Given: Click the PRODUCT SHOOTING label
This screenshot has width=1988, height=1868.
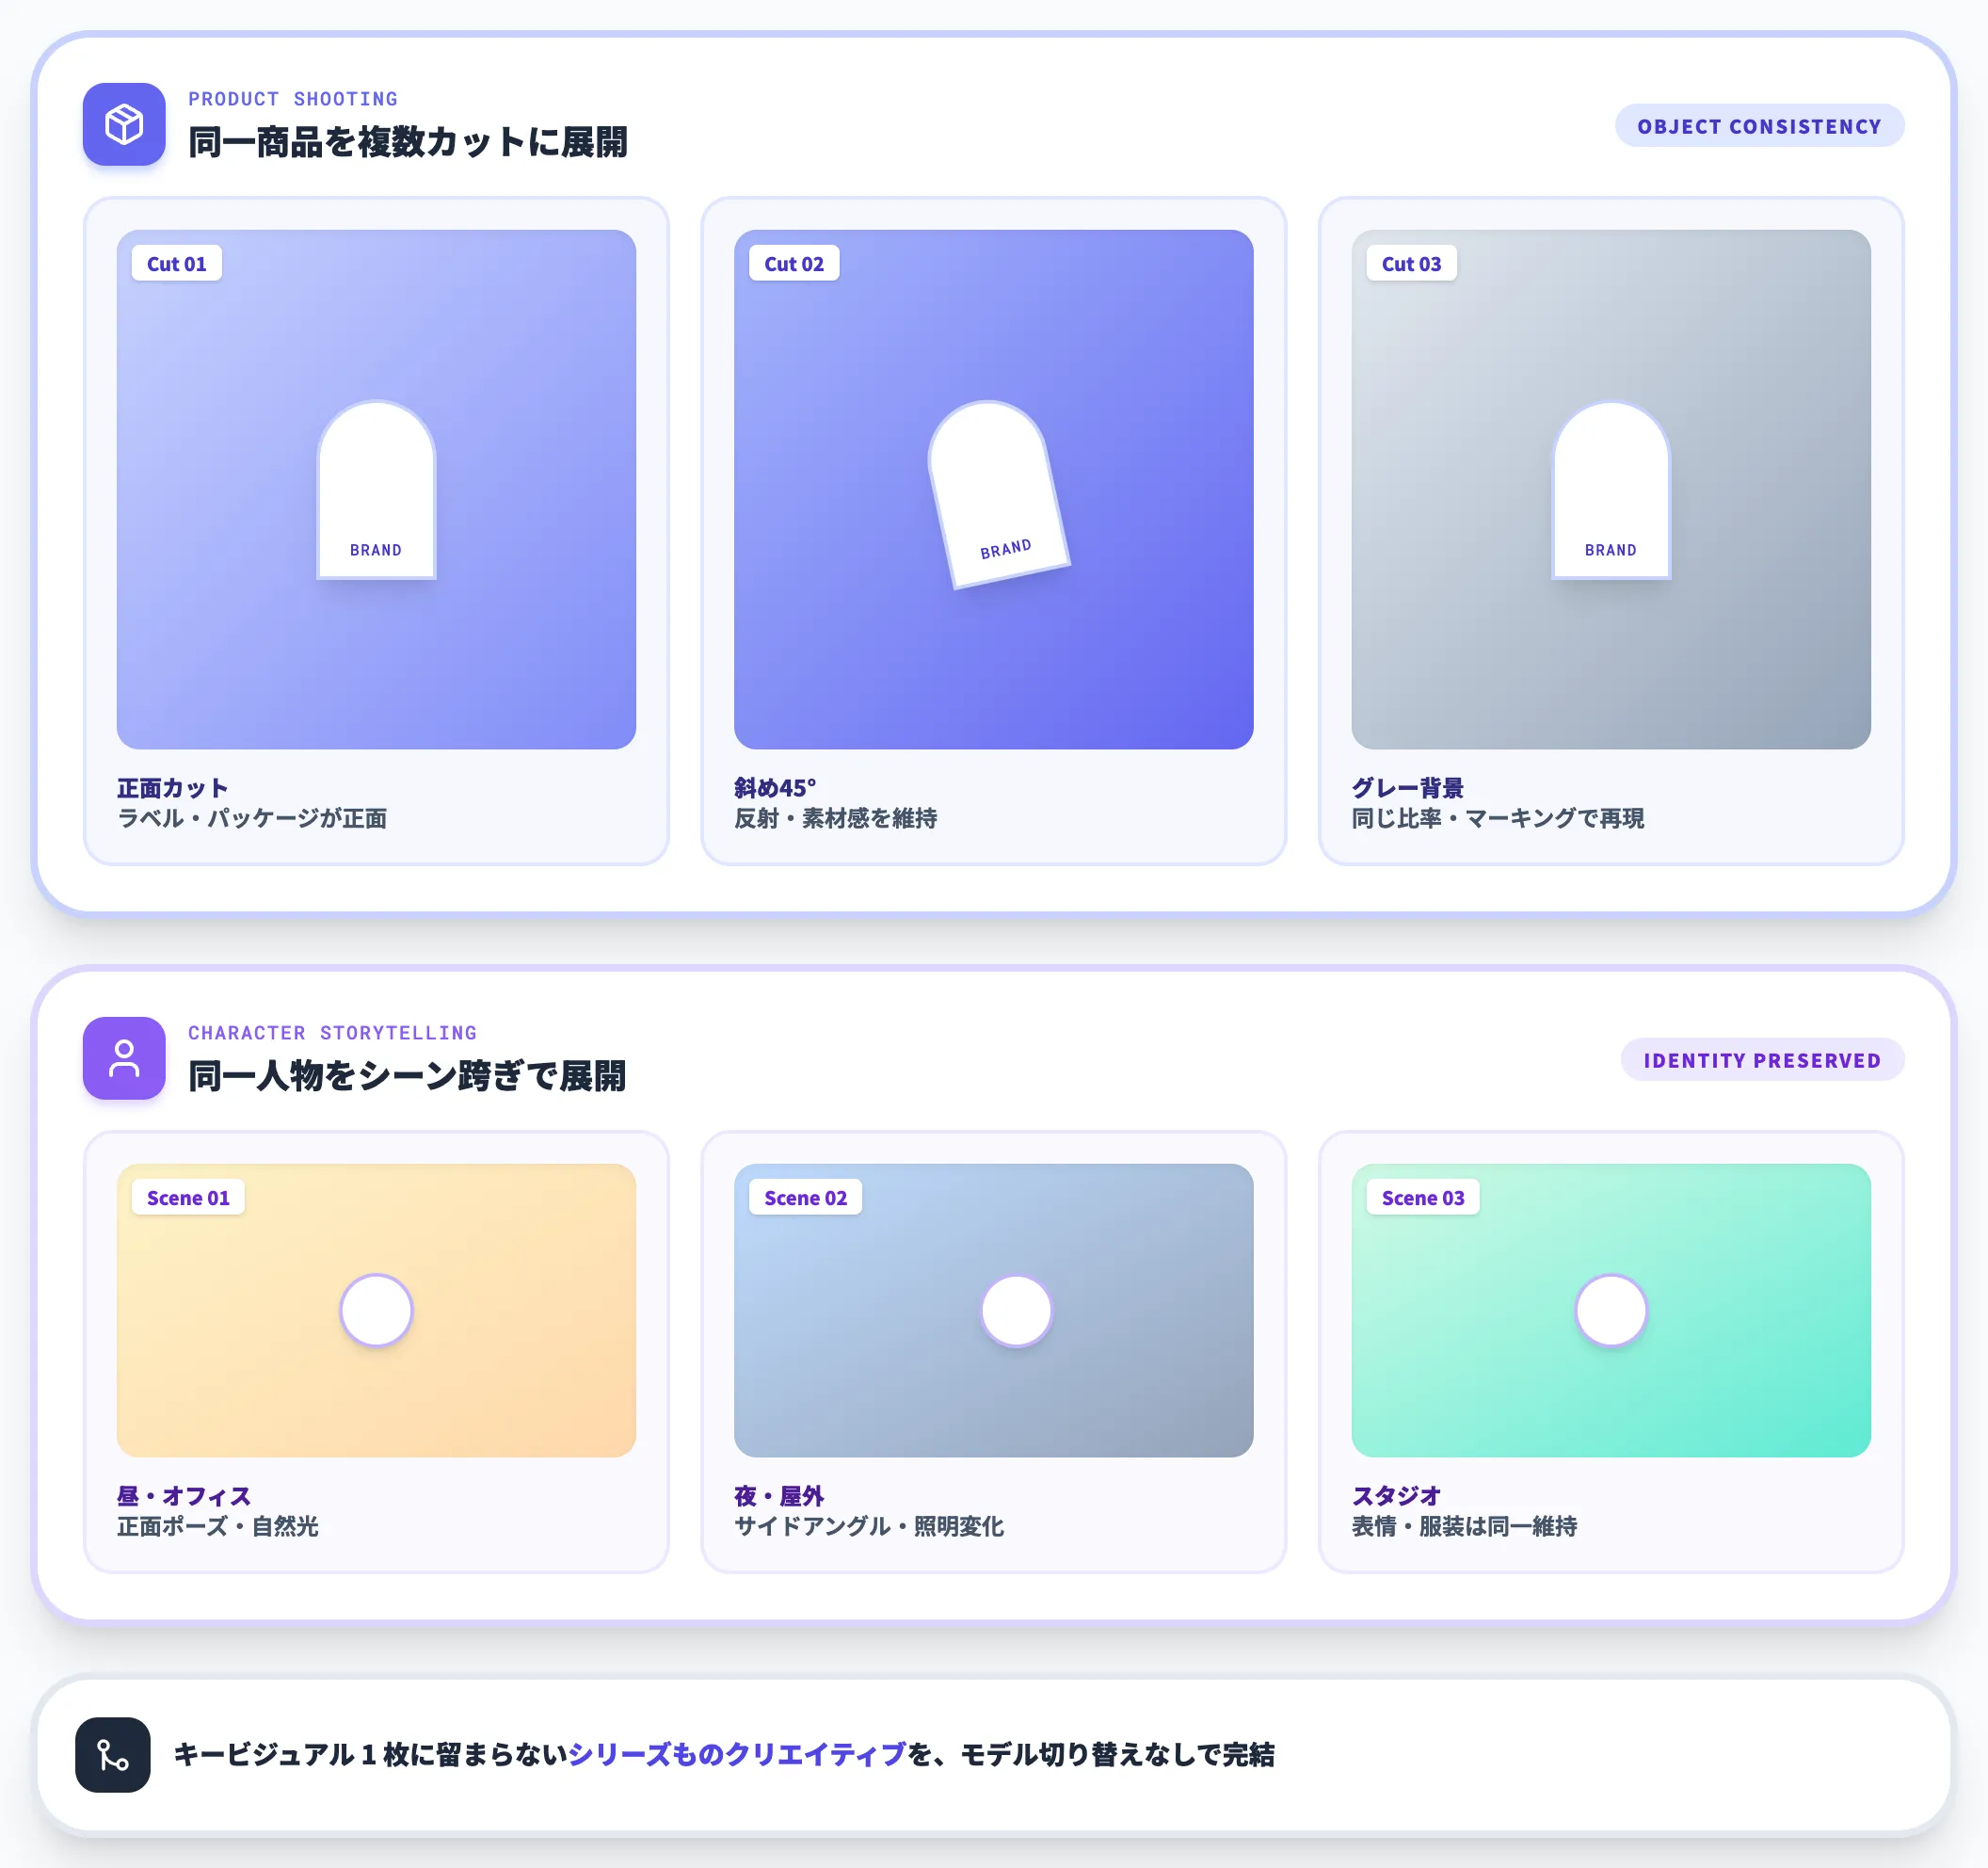Looking at the screenshot, I should click(x=293, y=99).
